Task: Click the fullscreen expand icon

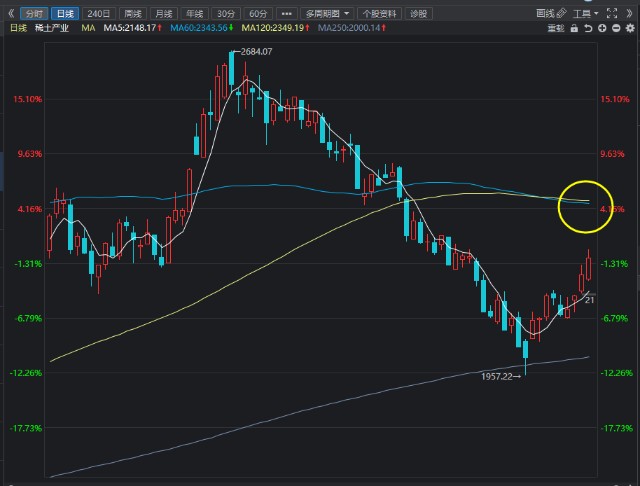Action: click(x=610, y=13)
